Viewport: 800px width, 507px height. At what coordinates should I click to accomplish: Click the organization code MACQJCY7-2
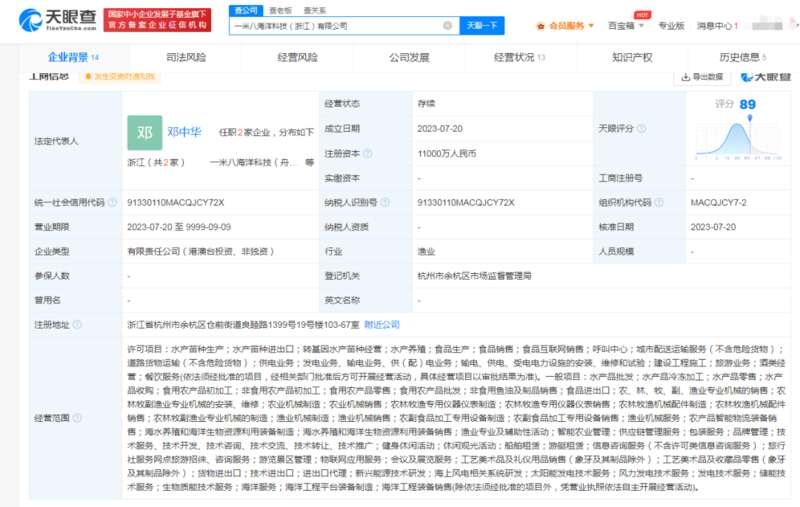click(x=718, y=202)
